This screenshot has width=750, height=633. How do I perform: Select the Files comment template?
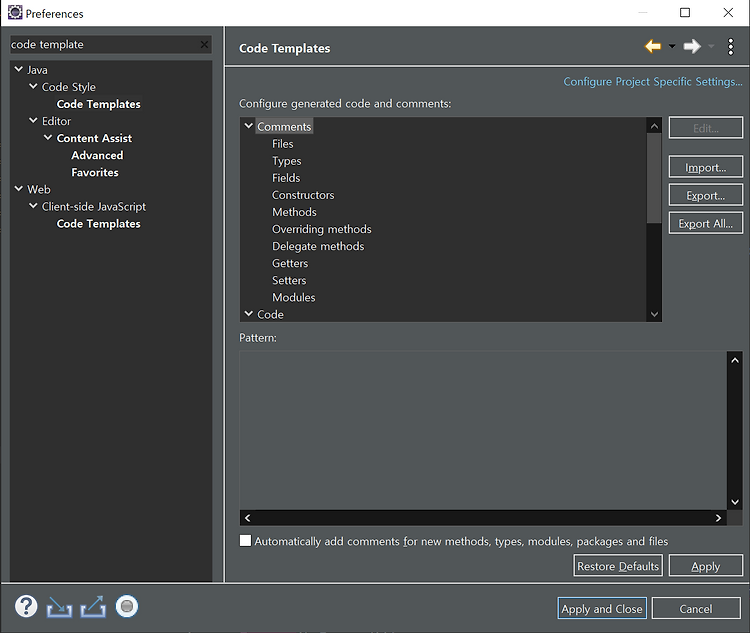pos(283,144)
